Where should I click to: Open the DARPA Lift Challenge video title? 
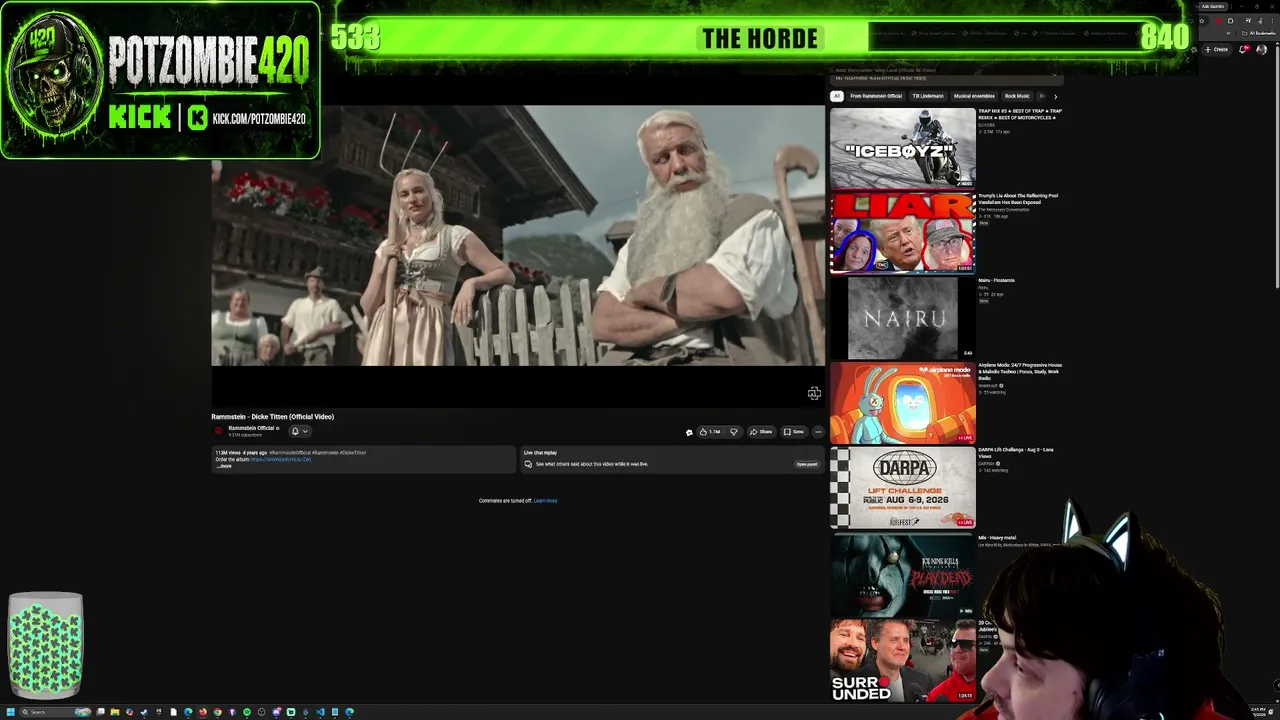(1016, 453)
